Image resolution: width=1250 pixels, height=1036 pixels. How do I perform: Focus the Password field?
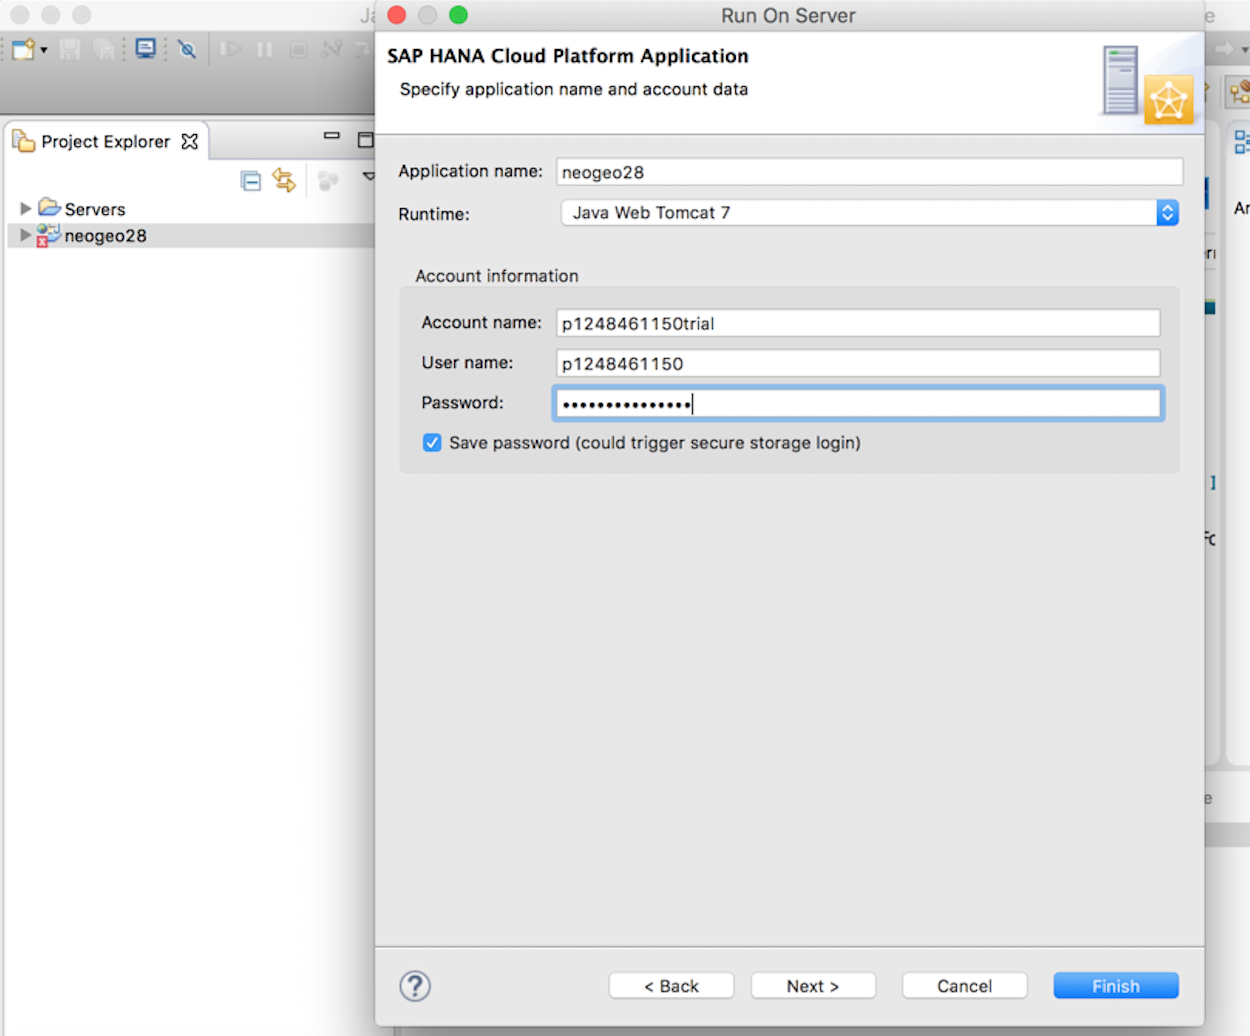coord(858,403)
